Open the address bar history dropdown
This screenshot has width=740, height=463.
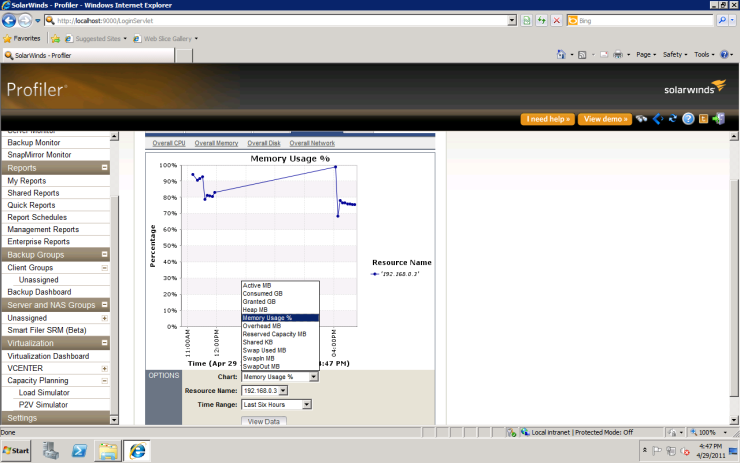click(512, 20)
